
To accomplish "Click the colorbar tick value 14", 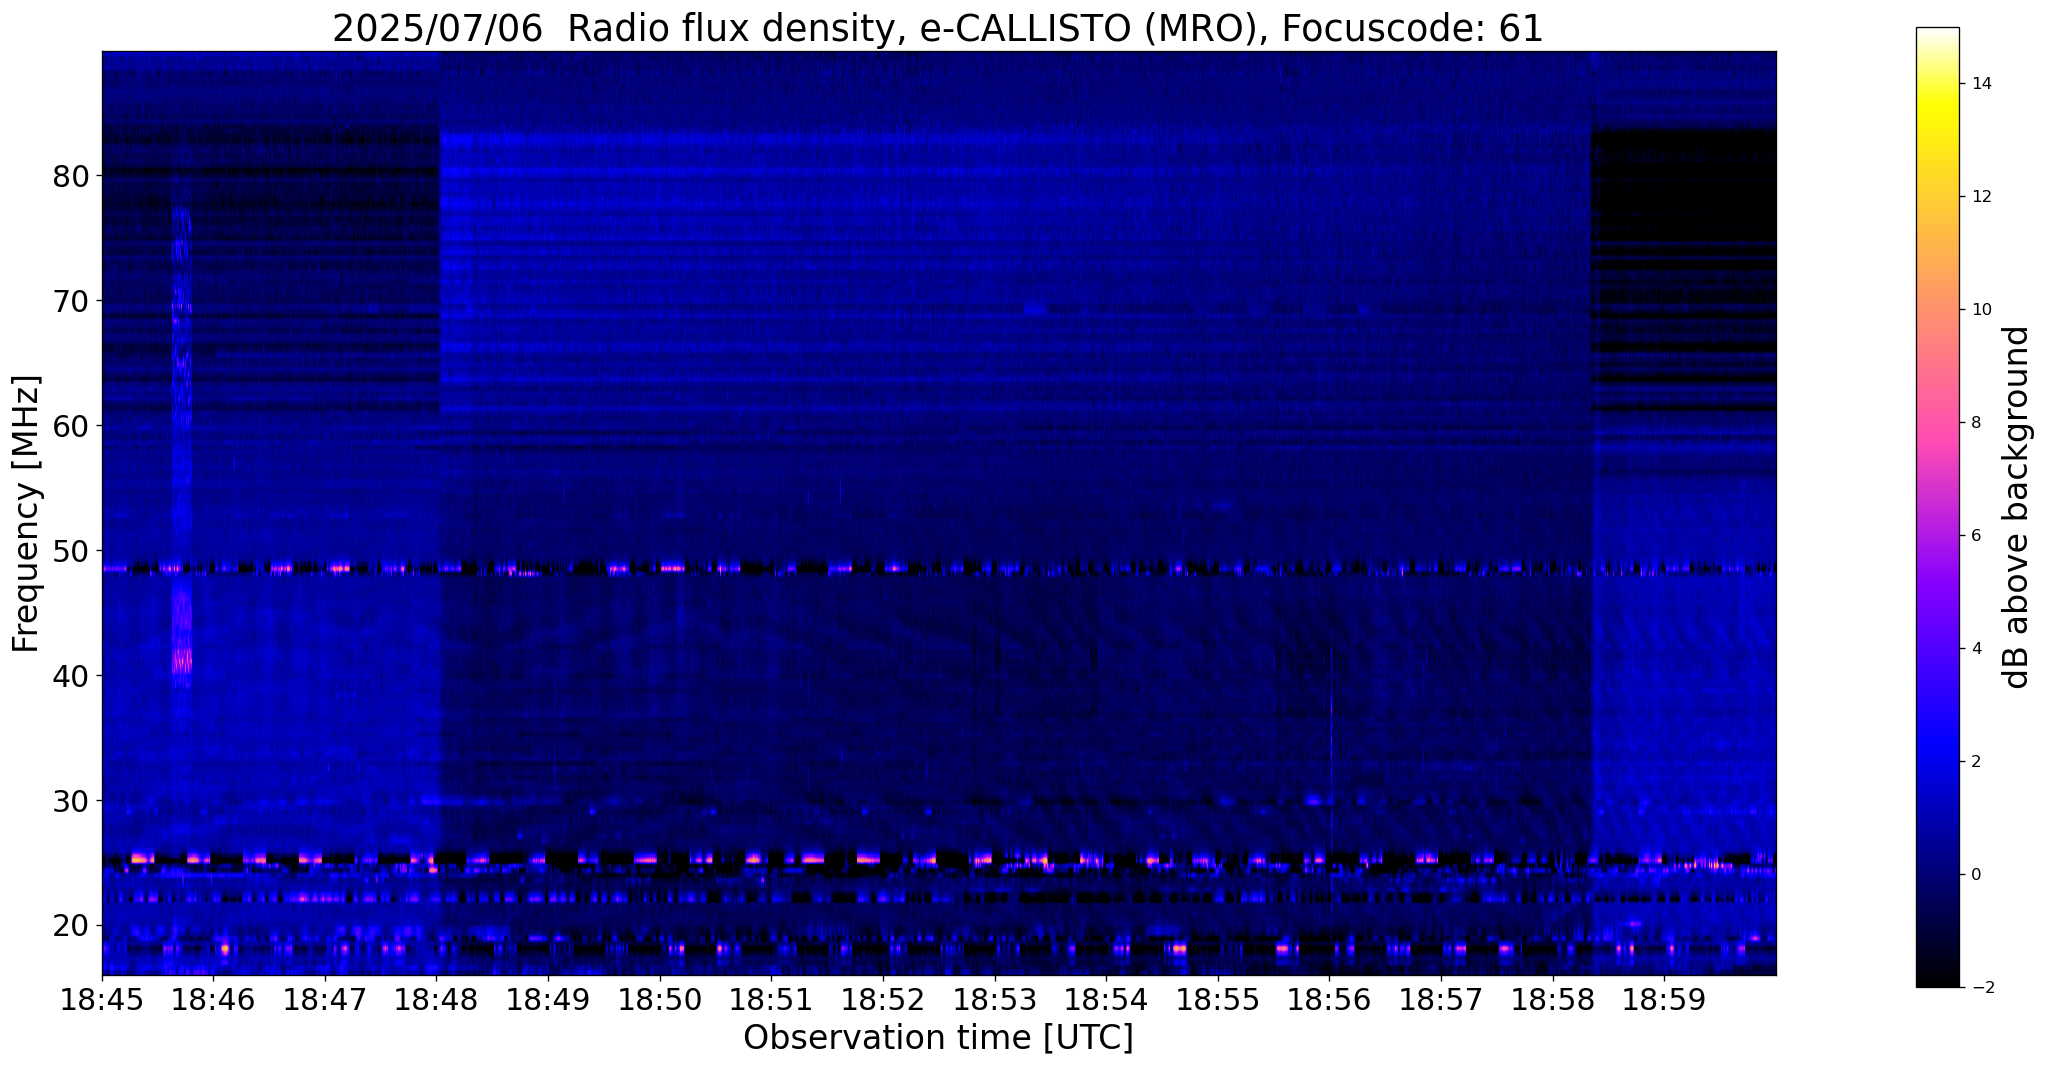I will 1981,84.
